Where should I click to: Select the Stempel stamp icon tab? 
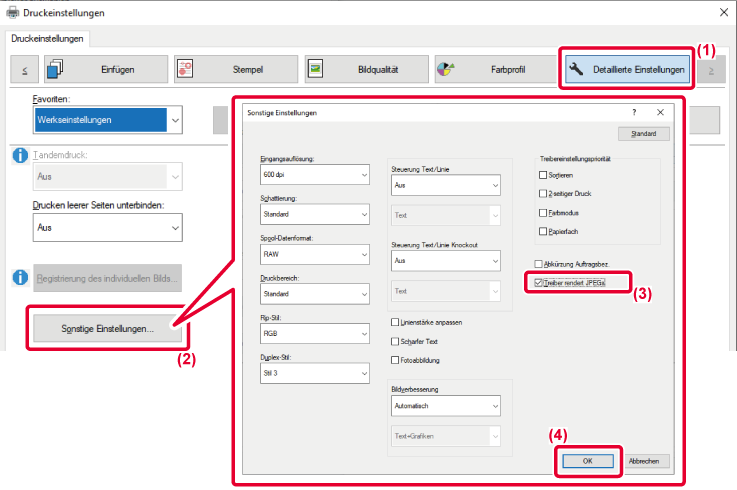click(236, 69)
